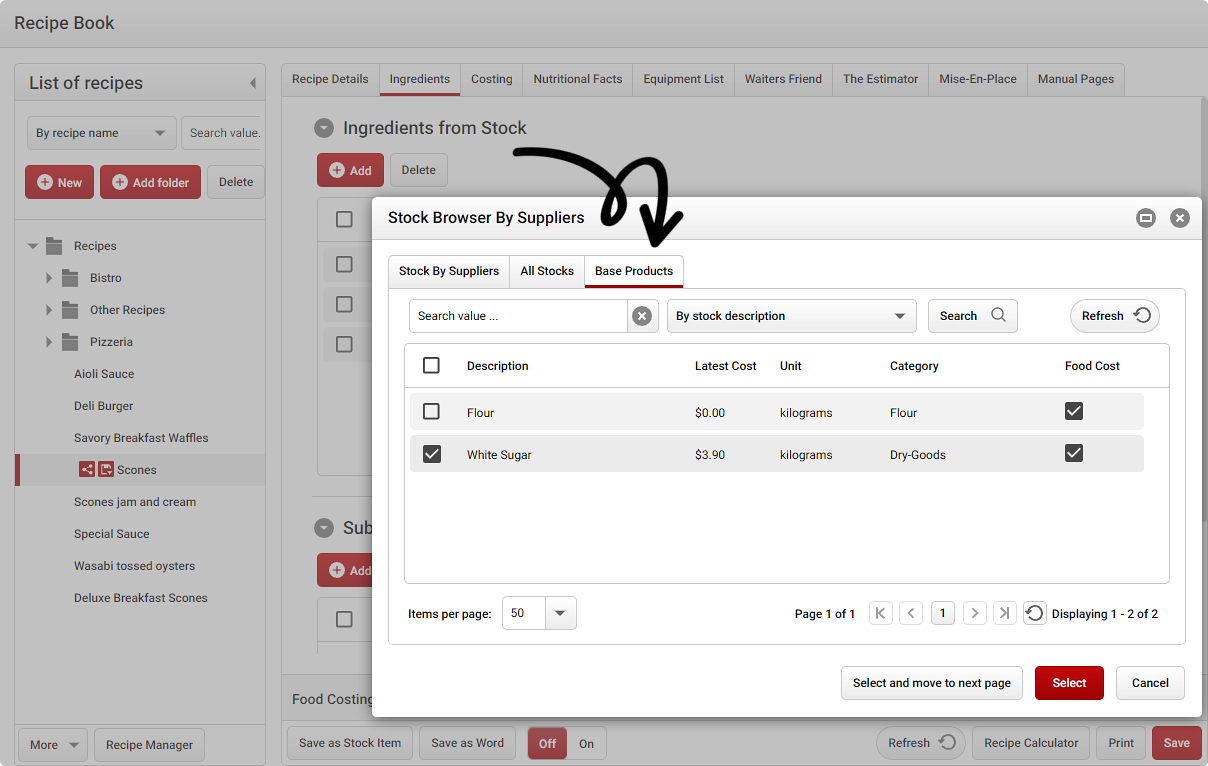The image size is (1208, 766).
Task: Toggle Food Cost checkbox for Flour
Action: coord(1074,411)
